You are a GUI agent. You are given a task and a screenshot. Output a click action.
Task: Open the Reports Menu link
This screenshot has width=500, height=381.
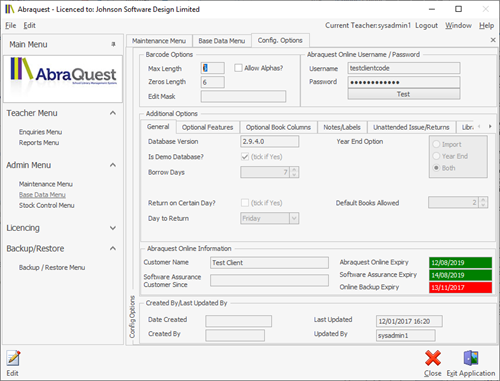pos(39,143)
